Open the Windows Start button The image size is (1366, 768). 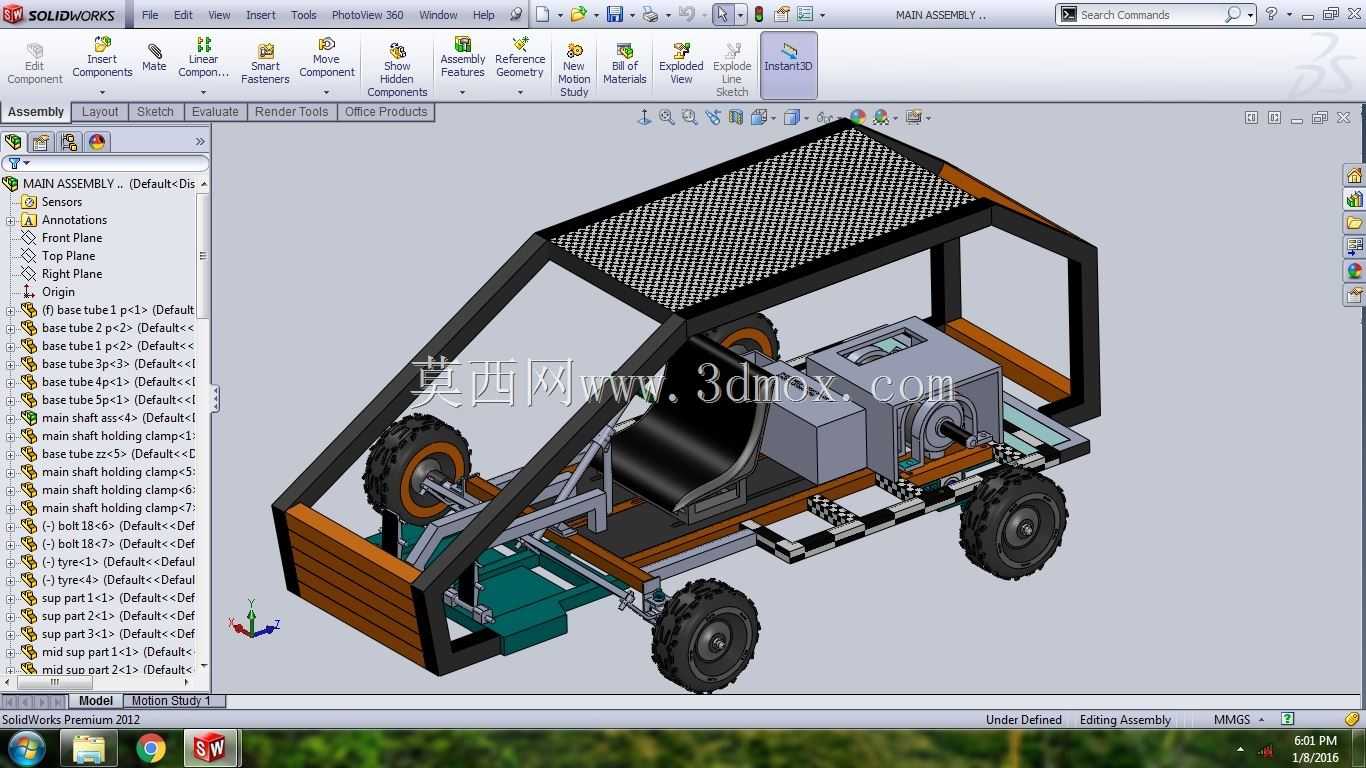[26, 748]
